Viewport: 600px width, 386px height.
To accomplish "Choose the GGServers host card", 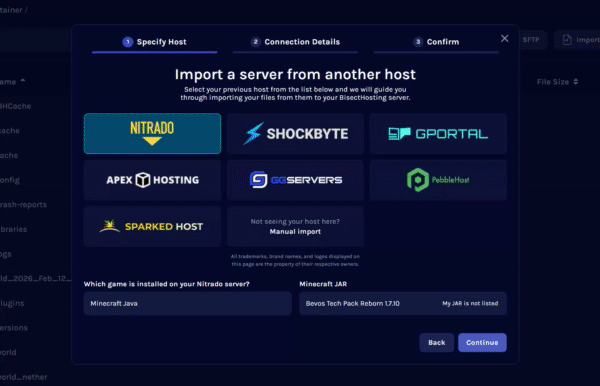I will (x=295, y=180).
